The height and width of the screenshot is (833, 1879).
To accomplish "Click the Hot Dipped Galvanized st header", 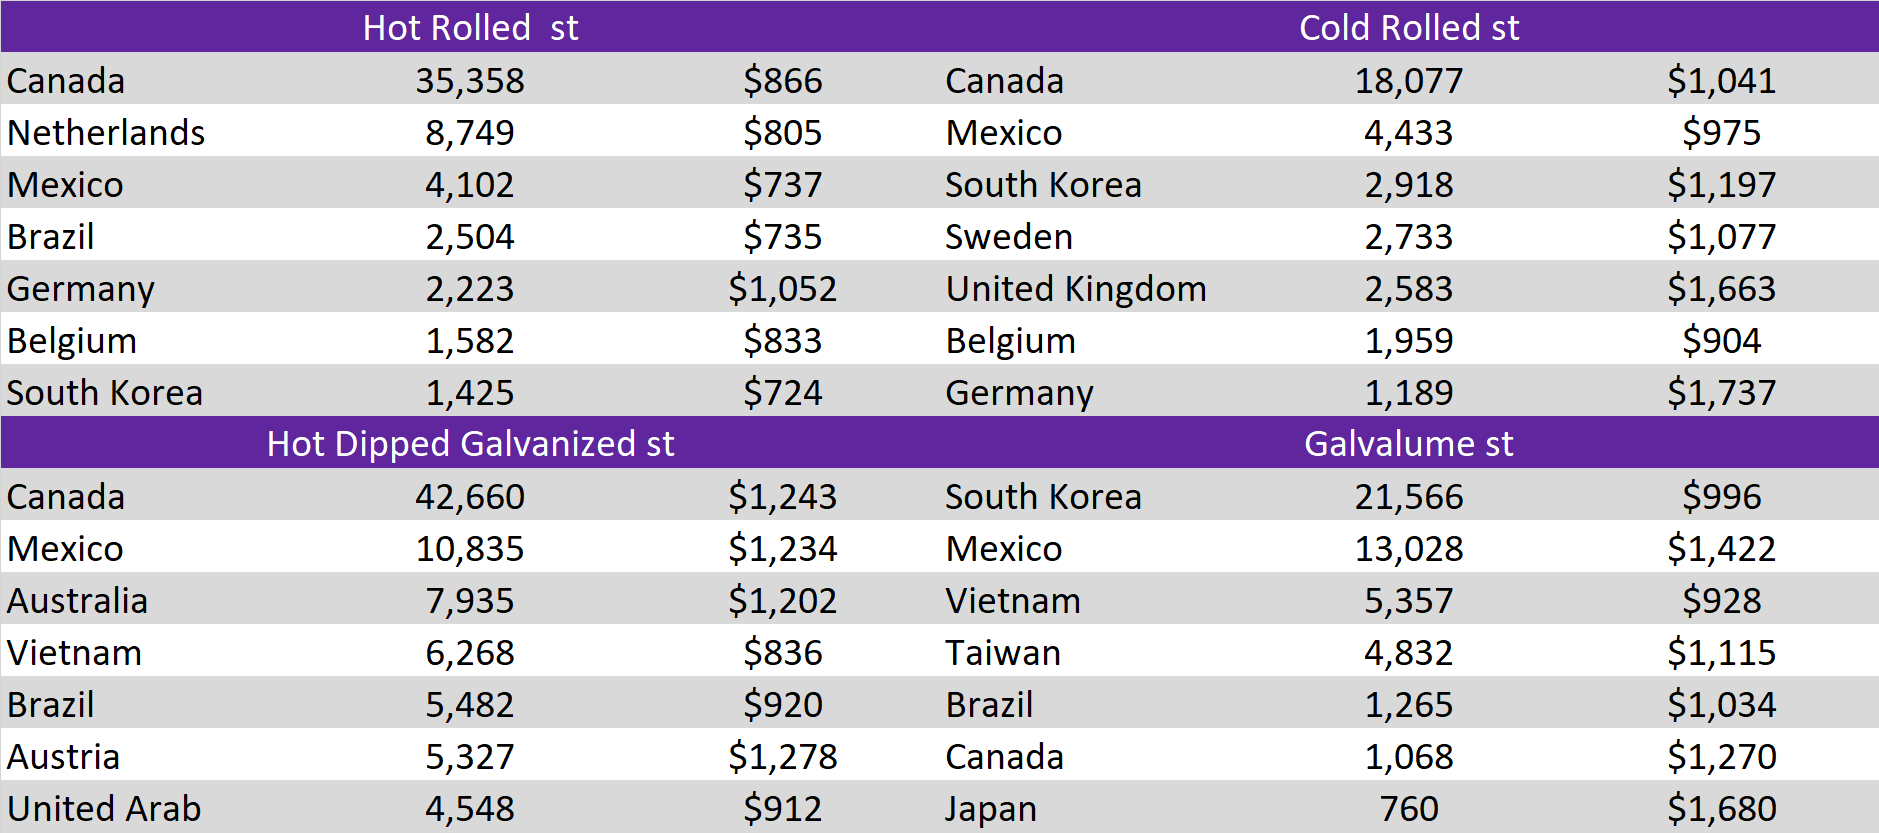I will coord(470,443).
